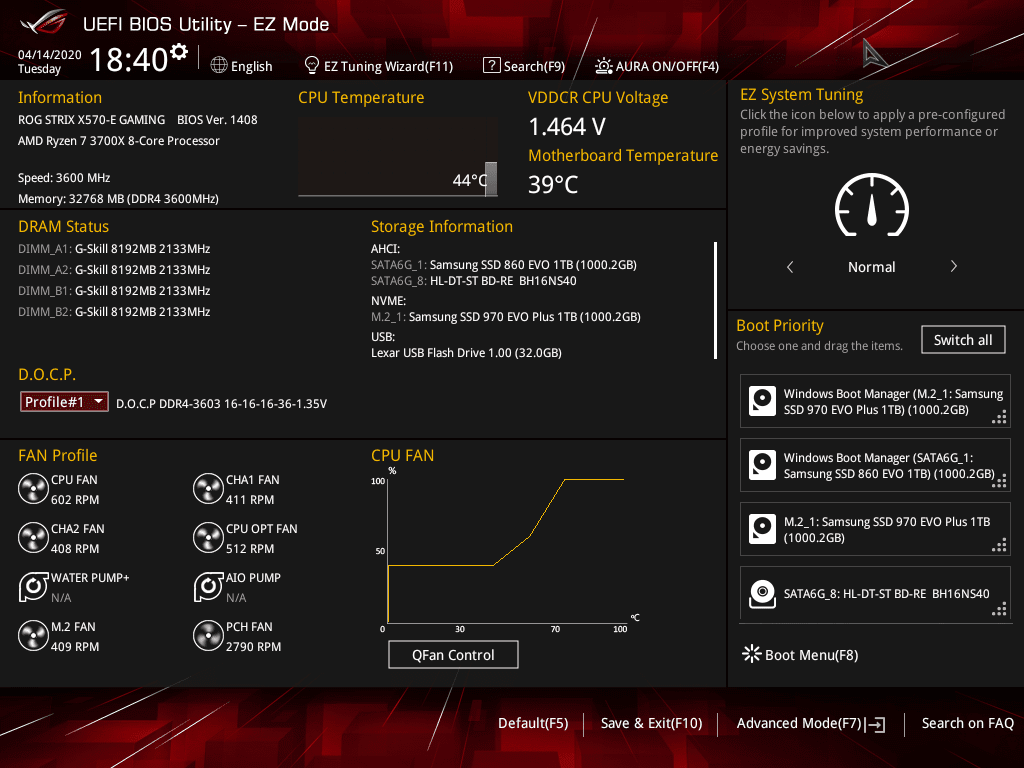Click drag handle on SATA6G_8 boot entry
The height and width of the screenshot is (768, 1024).
(999, 609)
